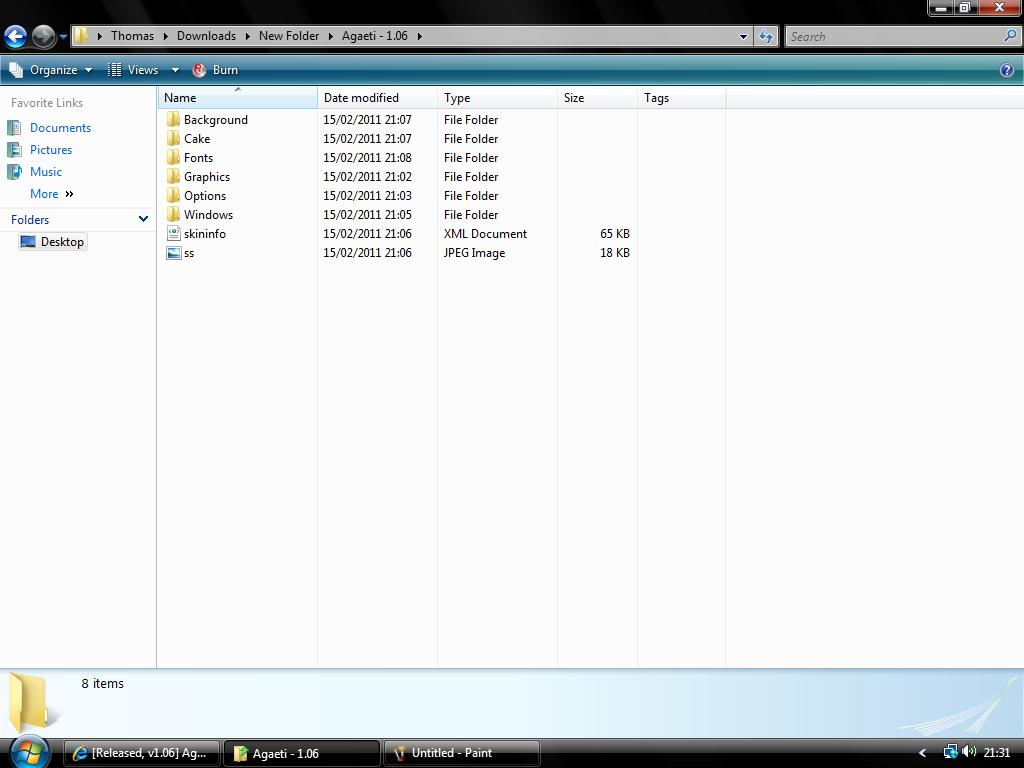Expand the arrow between Downloads and New Folder

pyautogui.click(x=248, y=37)
